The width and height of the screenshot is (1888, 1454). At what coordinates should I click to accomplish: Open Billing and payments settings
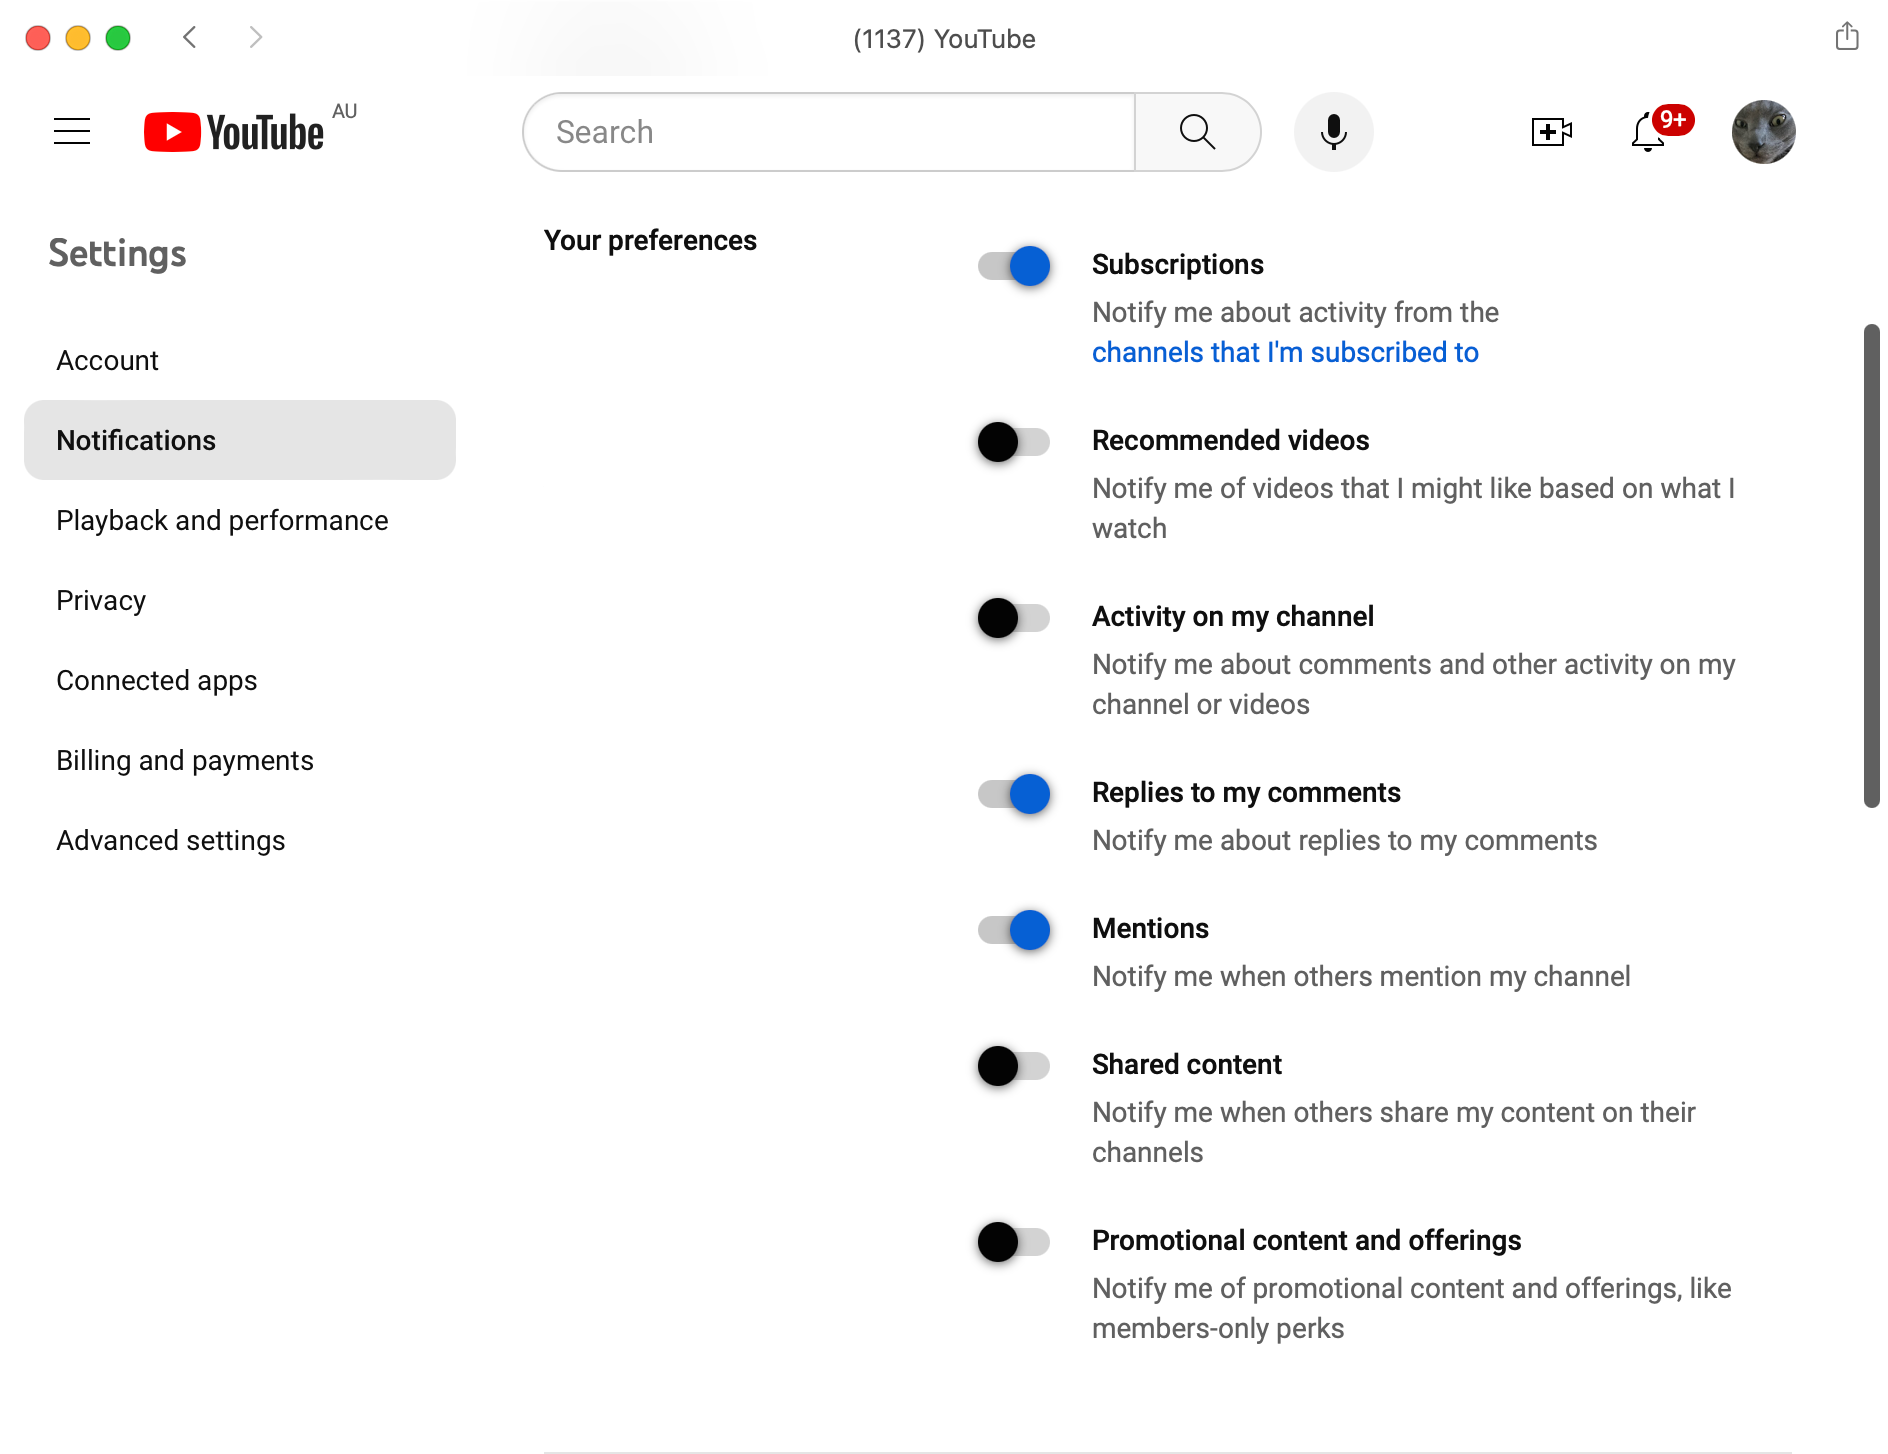pos(185,760)
